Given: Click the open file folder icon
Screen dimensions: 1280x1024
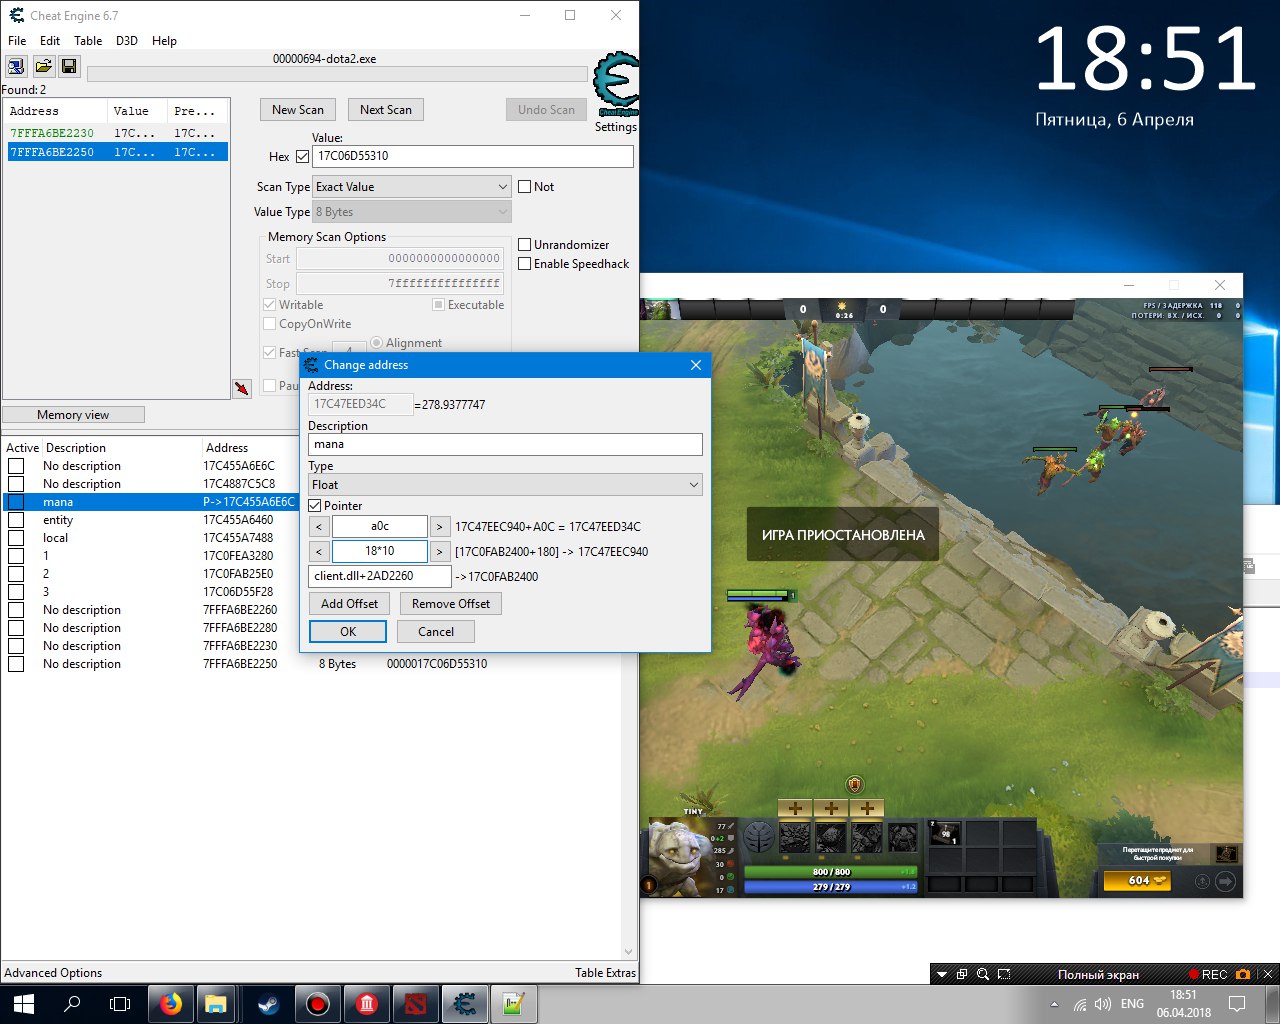Looking at the screenshot, I should coord(43,66).
